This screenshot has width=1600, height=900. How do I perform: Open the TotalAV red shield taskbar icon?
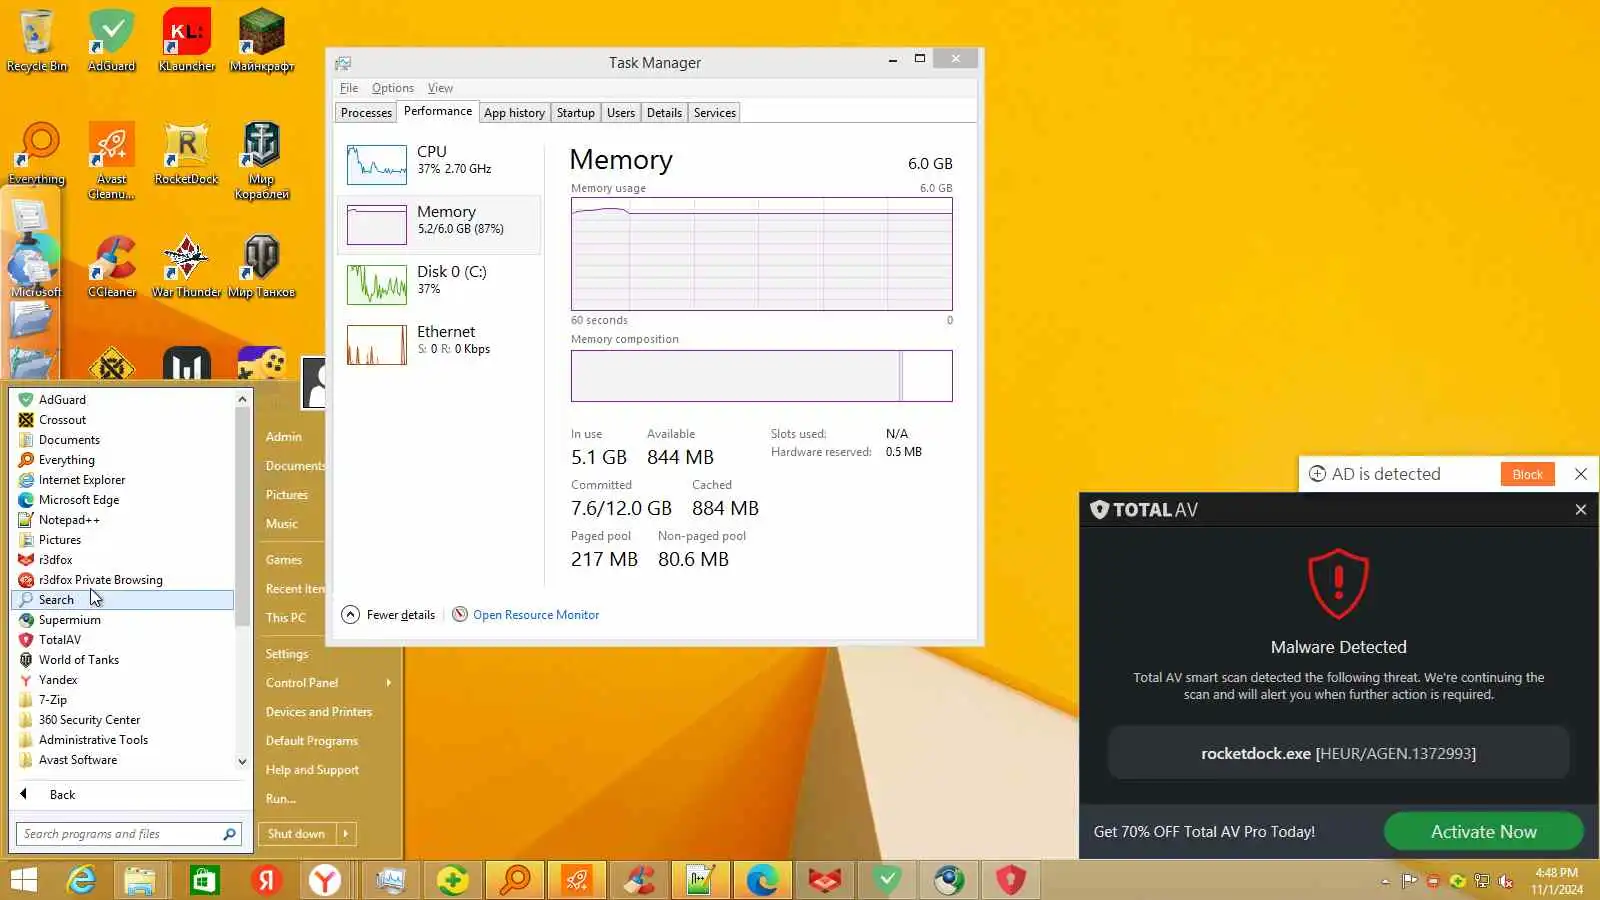(x=1011, y=880)
